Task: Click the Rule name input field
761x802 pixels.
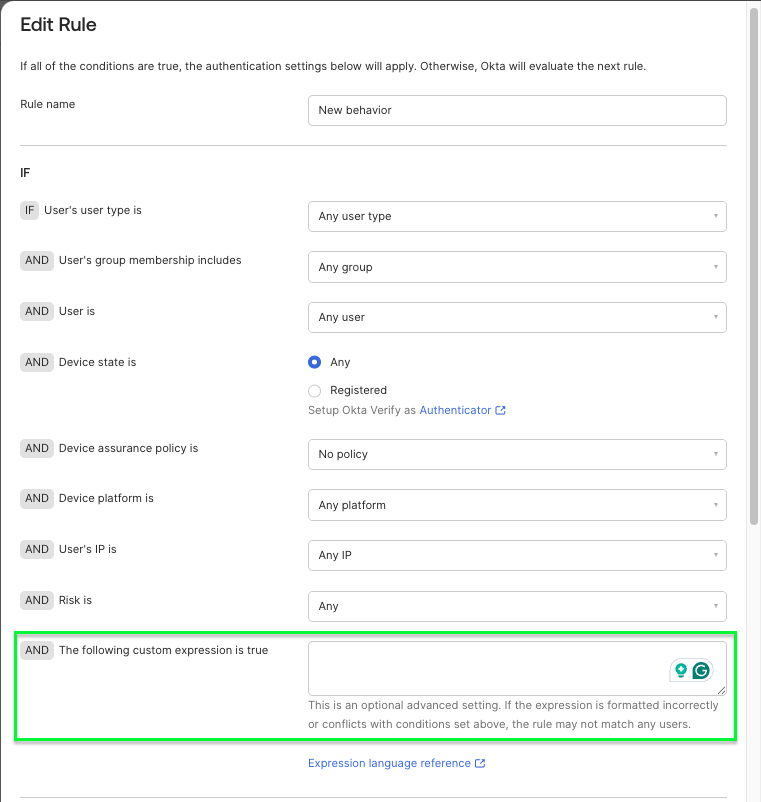Action: tap(516, 111)
